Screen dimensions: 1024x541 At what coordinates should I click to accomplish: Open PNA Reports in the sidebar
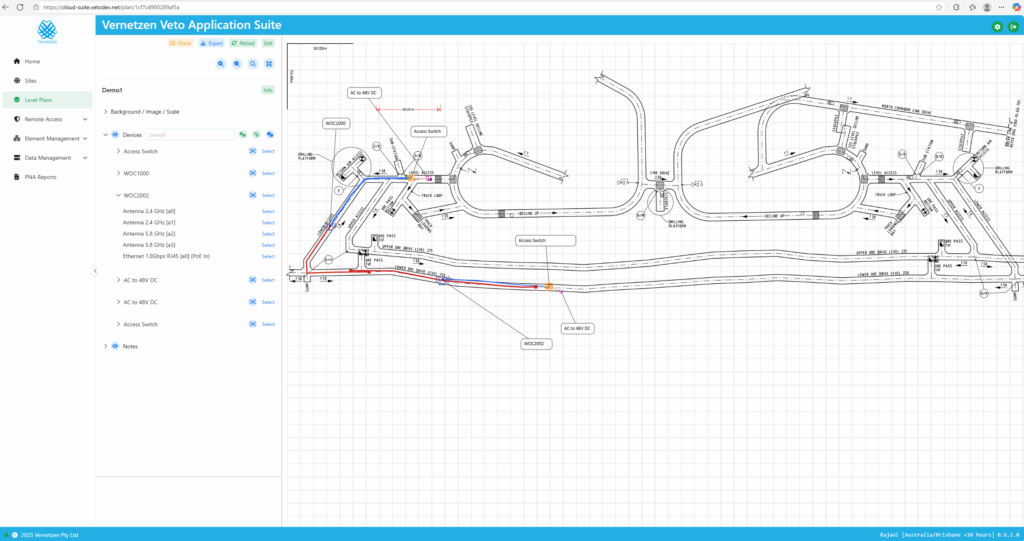(x=47, y=177)
